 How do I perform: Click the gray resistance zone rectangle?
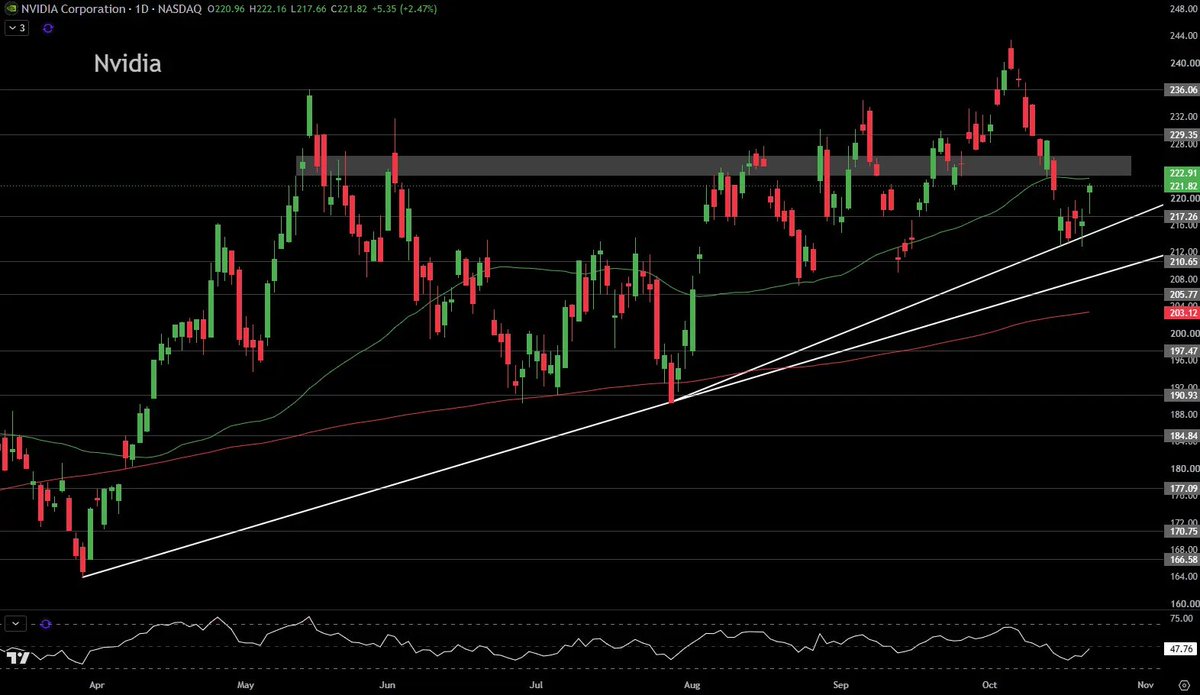(x=713, y=166)
